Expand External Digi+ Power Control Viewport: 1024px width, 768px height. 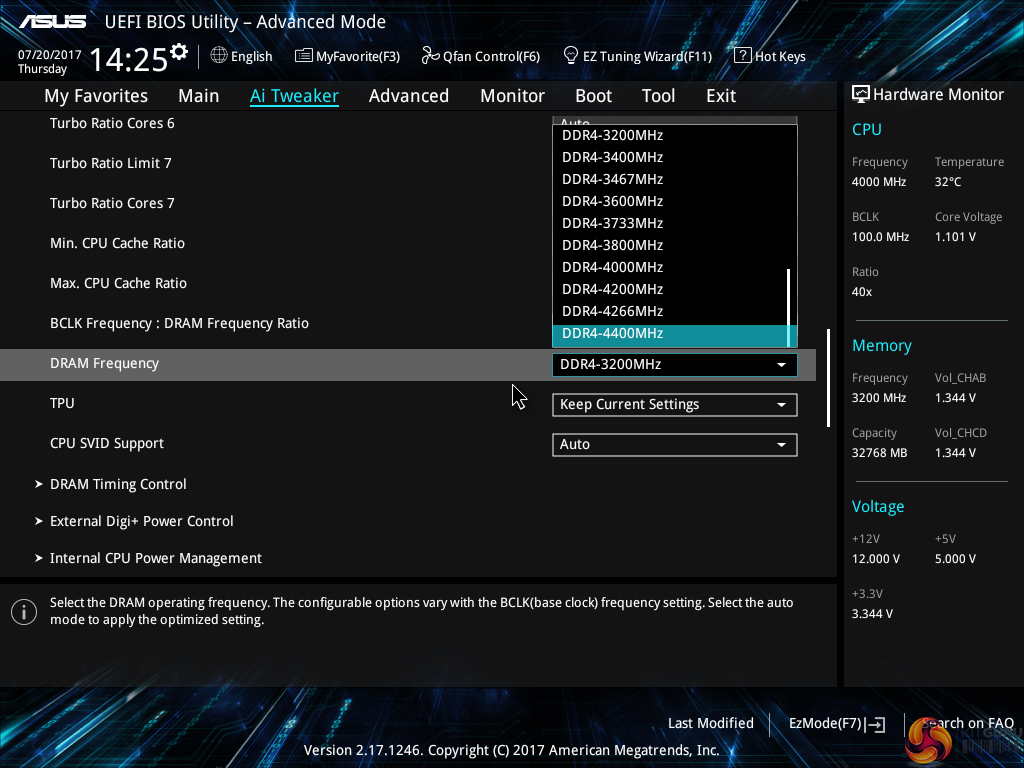141,521
